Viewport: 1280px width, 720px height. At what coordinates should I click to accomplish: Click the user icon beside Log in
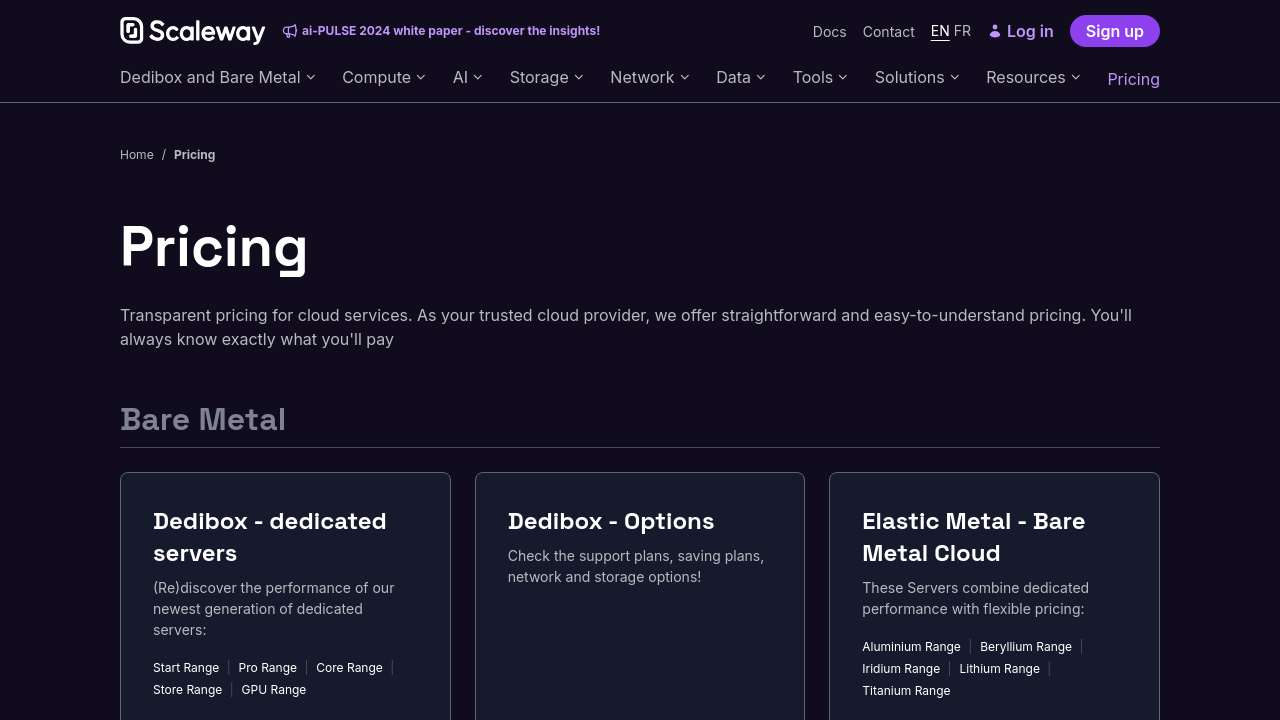tap(994, 32)
